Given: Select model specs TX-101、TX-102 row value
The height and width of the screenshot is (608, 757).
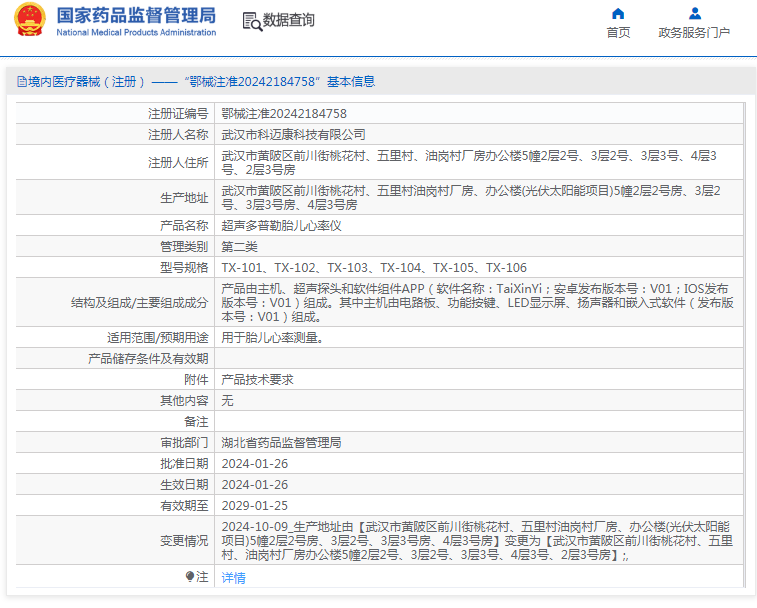Looking at the screenshot, I should click(374, 268).
